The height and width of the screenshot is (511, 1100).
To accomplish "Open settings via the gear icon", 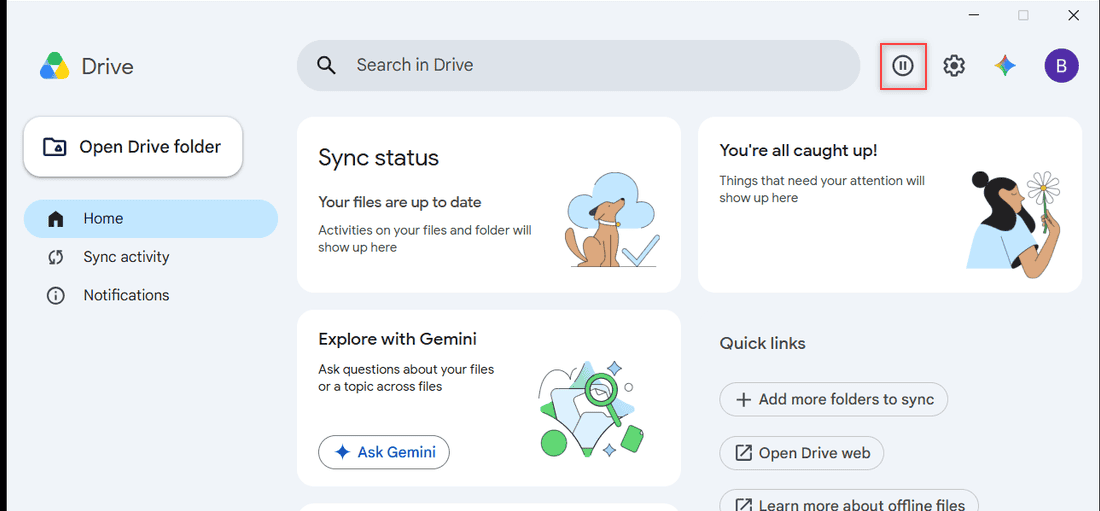I will pos(954,66).
